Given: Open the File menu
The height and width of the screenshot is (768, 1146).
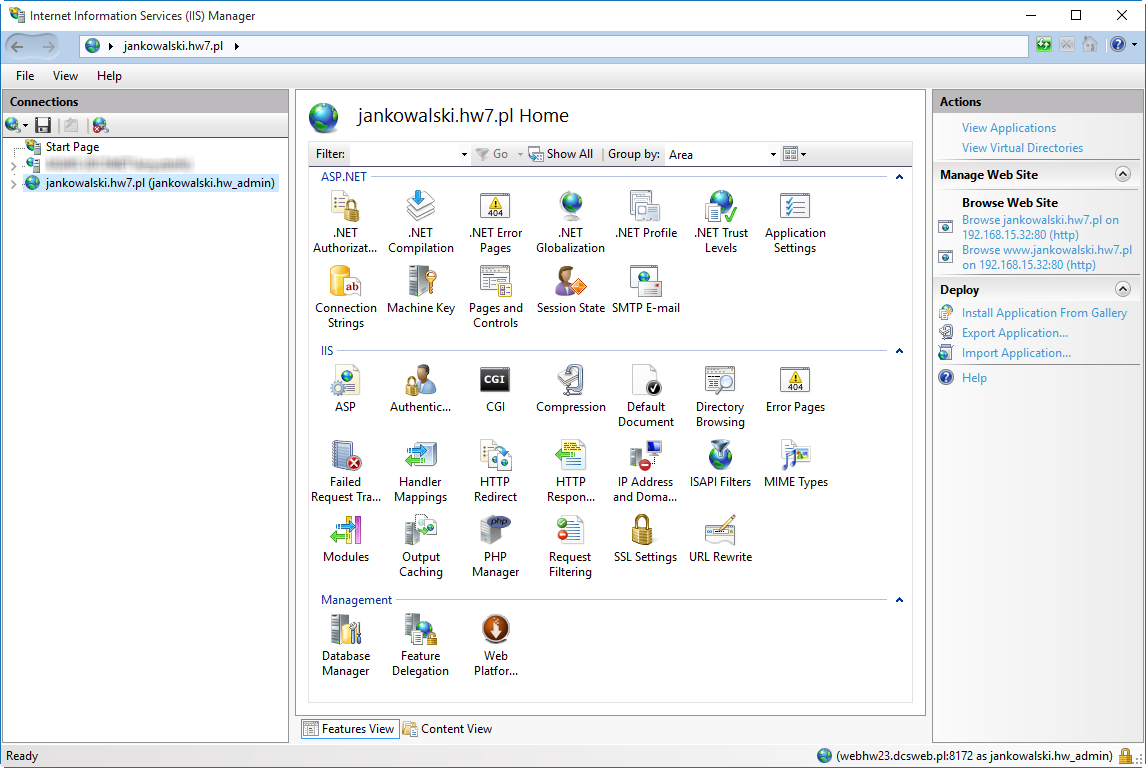Looking at the screenshot, I should point(25,76).
